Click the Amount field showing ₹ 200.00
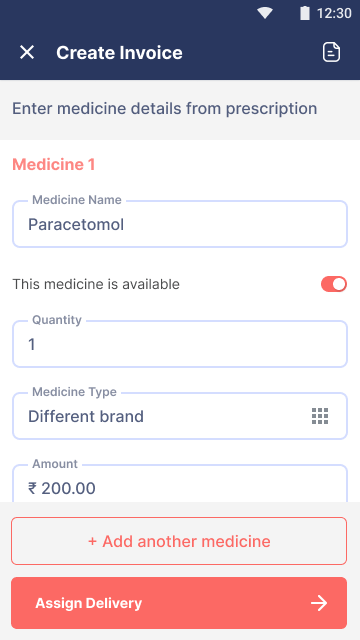 tap(180, 484)
